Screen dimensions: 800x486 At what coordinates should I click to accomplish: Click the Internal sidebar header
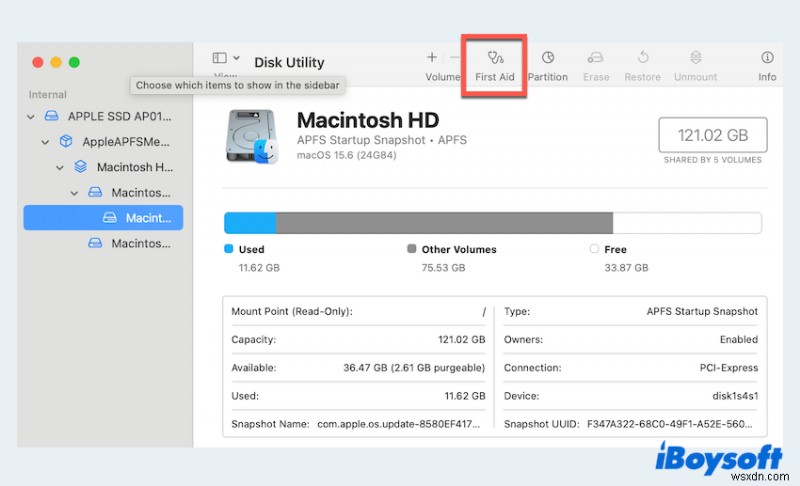pyautogui.click(x=47, y=95)
